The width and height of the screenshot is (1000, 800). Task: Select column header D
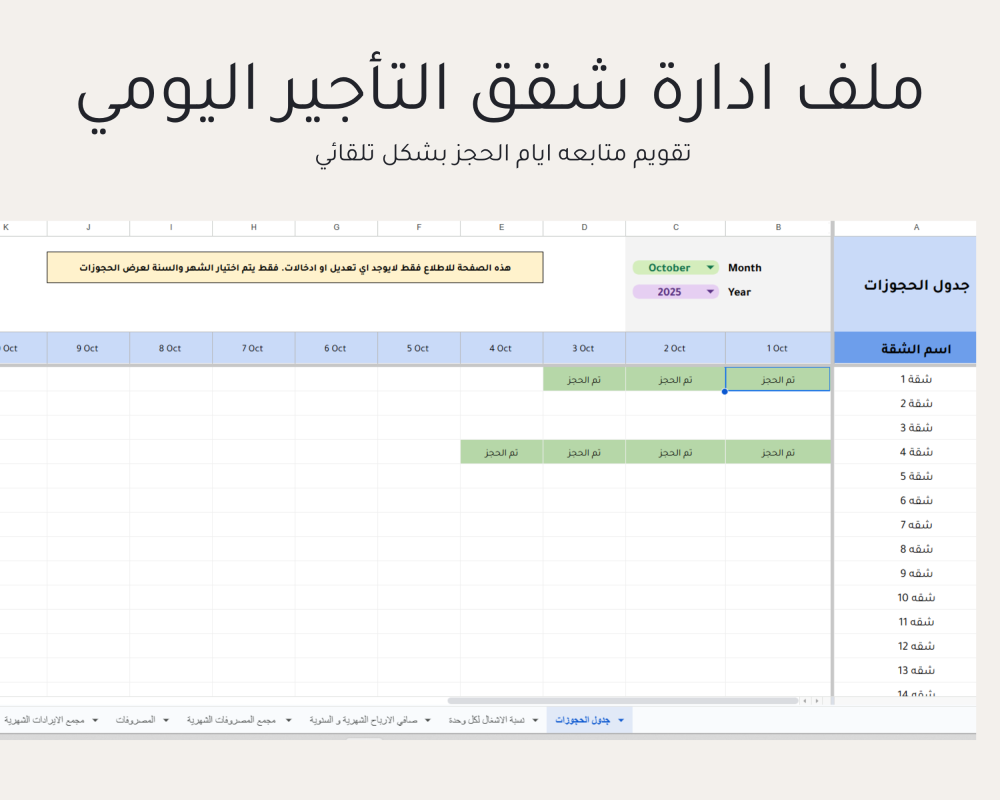pos(584,228)
